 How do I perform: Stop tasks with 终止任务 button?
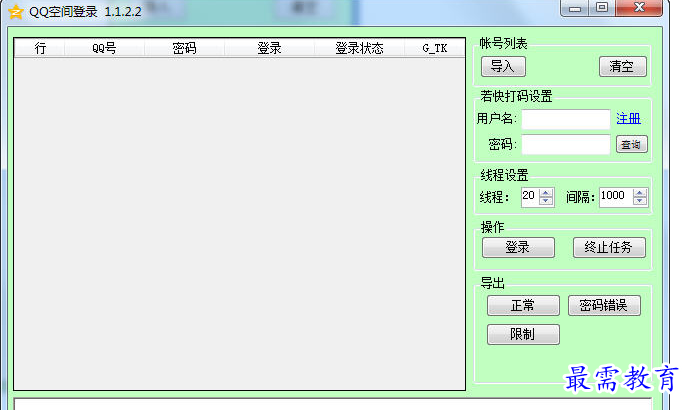pos(609,247)
